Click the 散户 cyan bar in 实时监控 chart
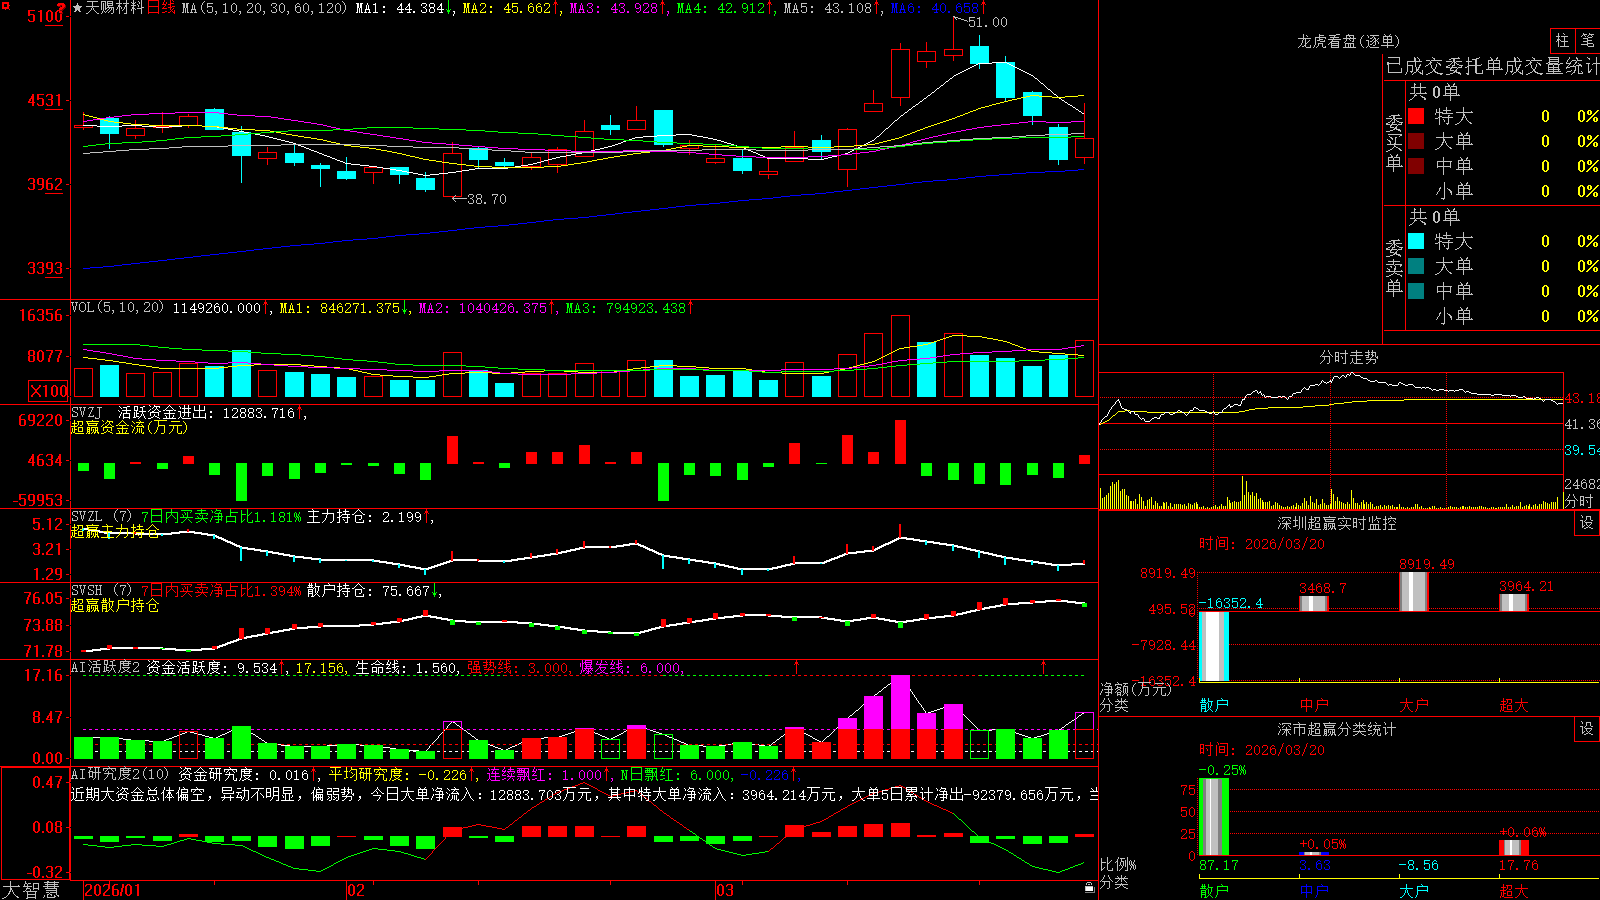Screen dimensions: 1600x900 [1214, 646]
